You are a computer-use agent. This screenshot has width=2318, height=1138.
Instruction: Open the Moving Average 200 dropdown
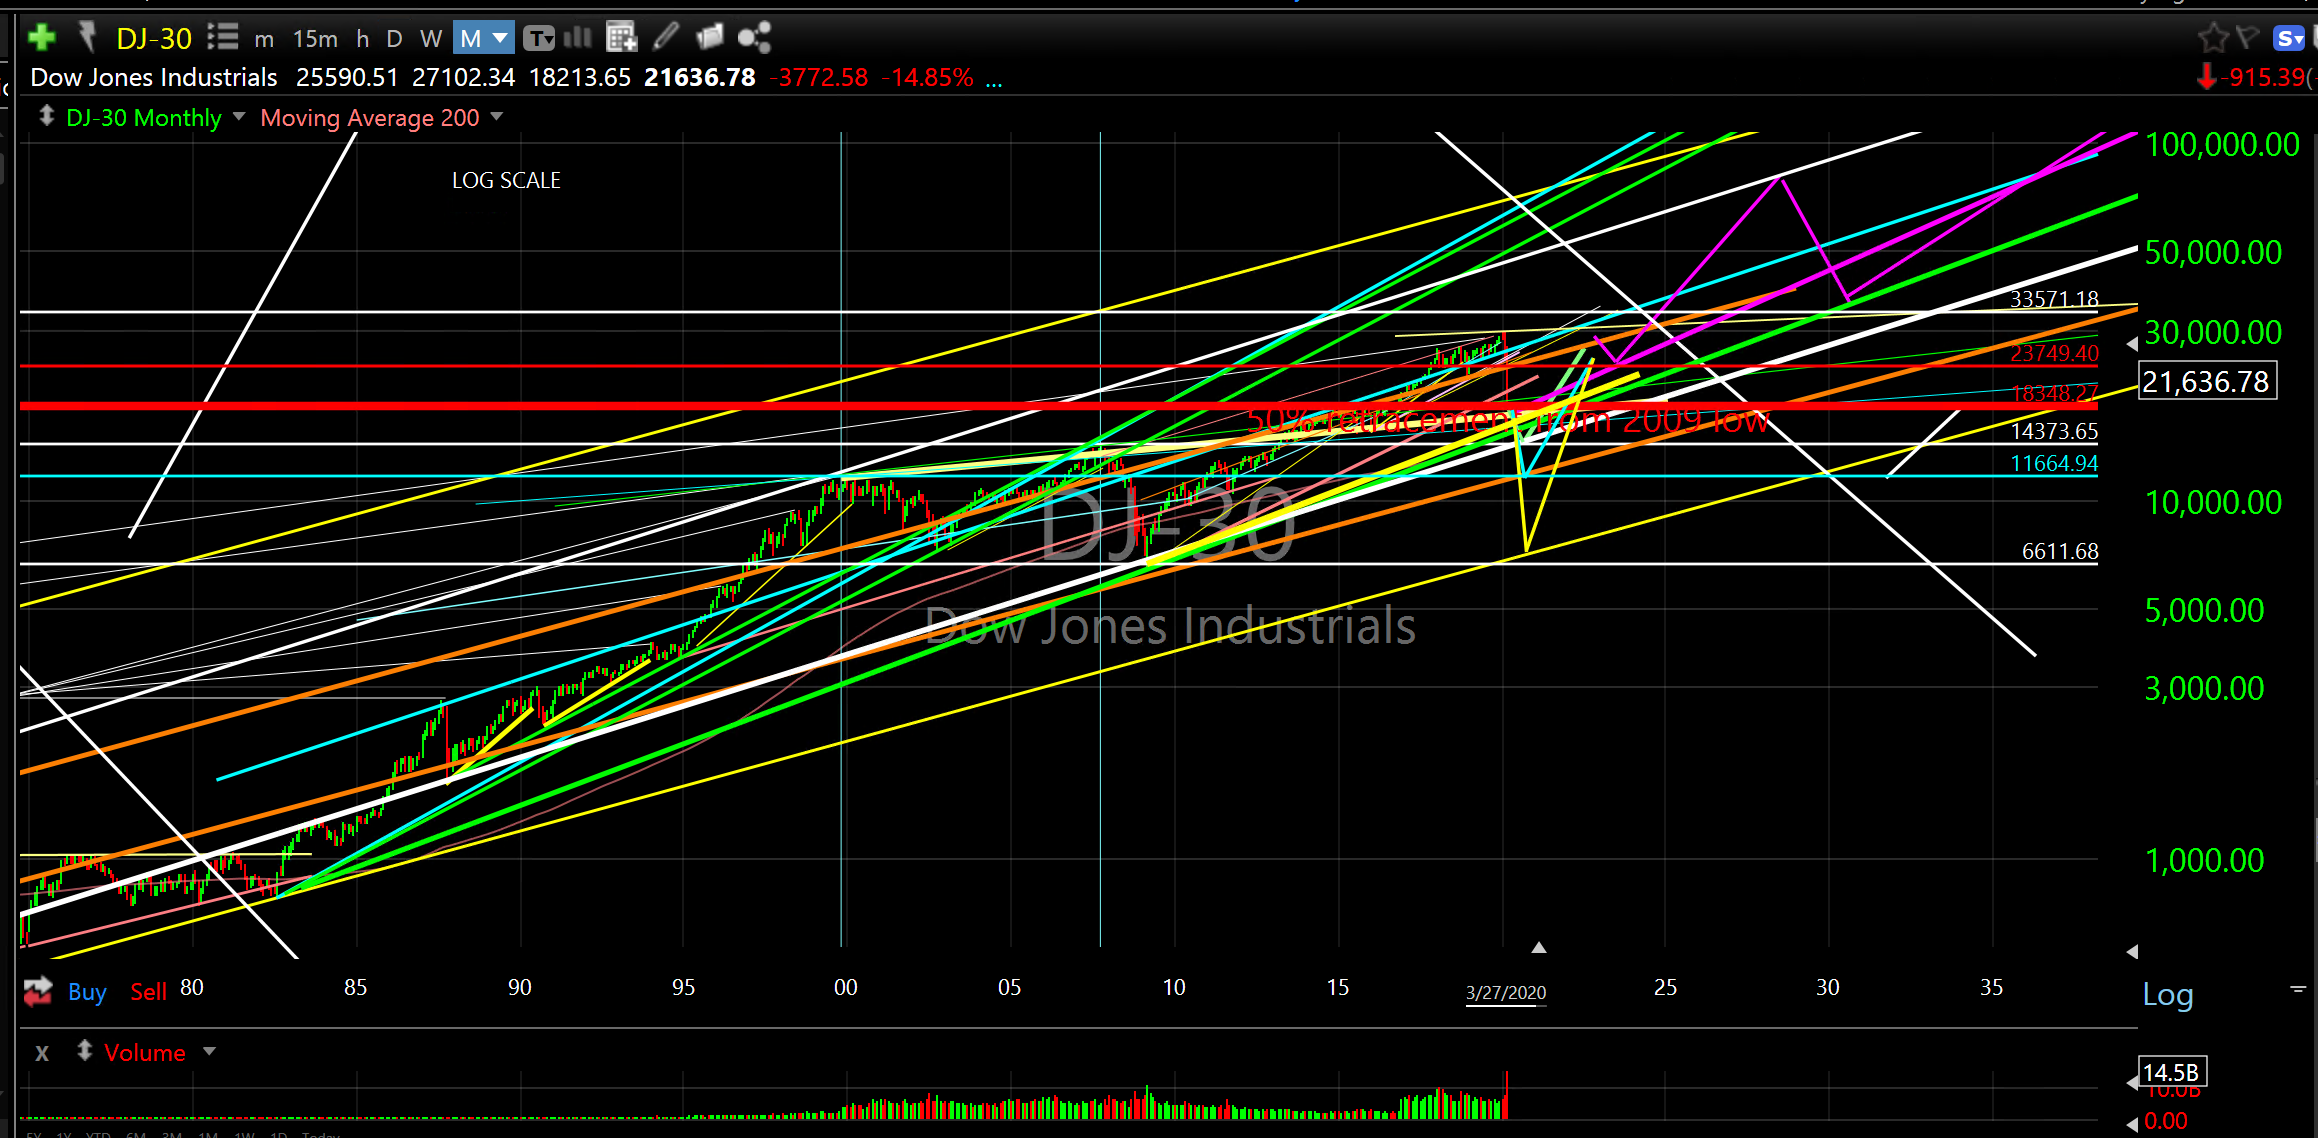click(497, 117)
